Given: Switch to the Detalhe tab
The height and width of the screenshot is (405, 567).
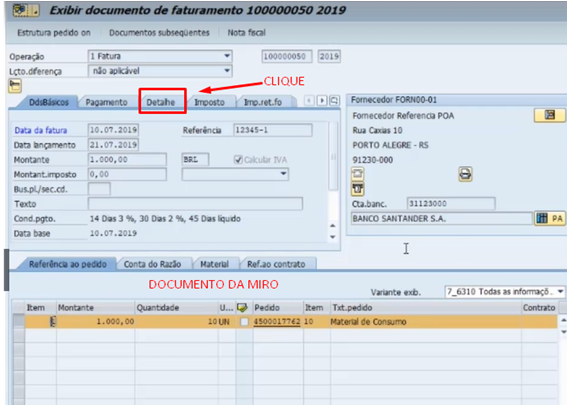Looking at the screenshot, I should click(x=161, y=102).
